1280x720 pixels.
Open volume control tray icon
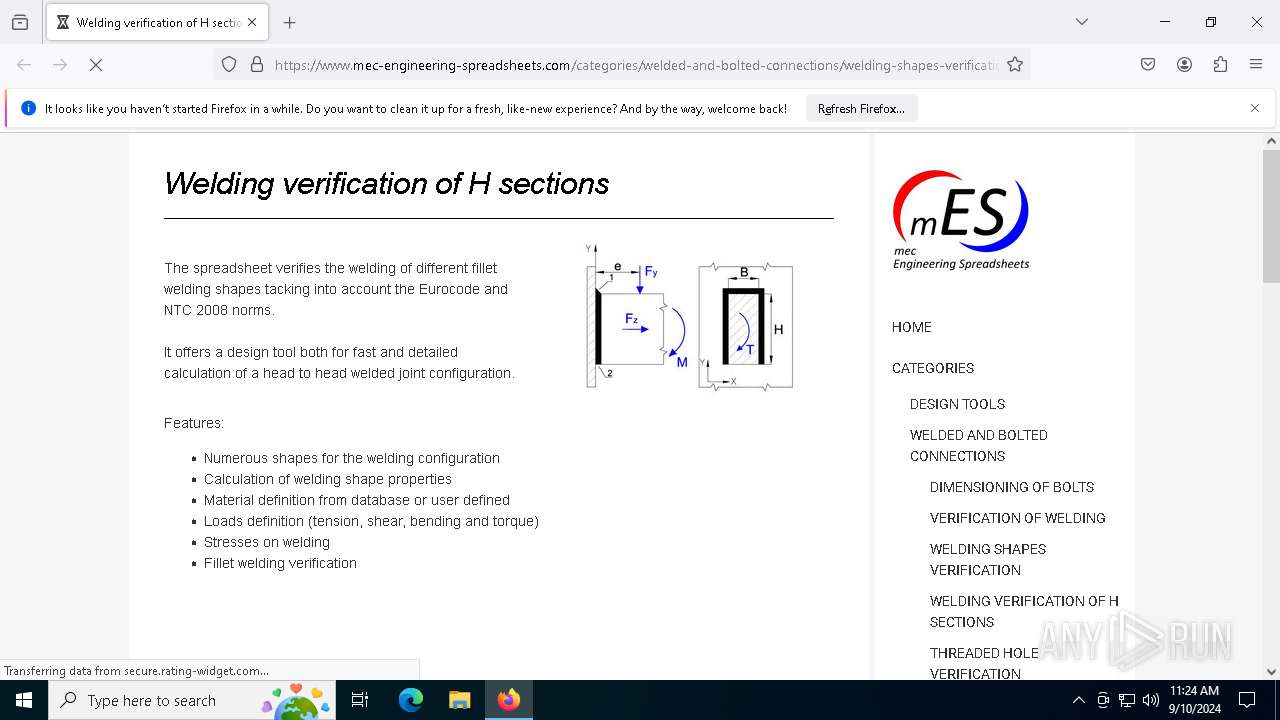(x=1151, y=700)
